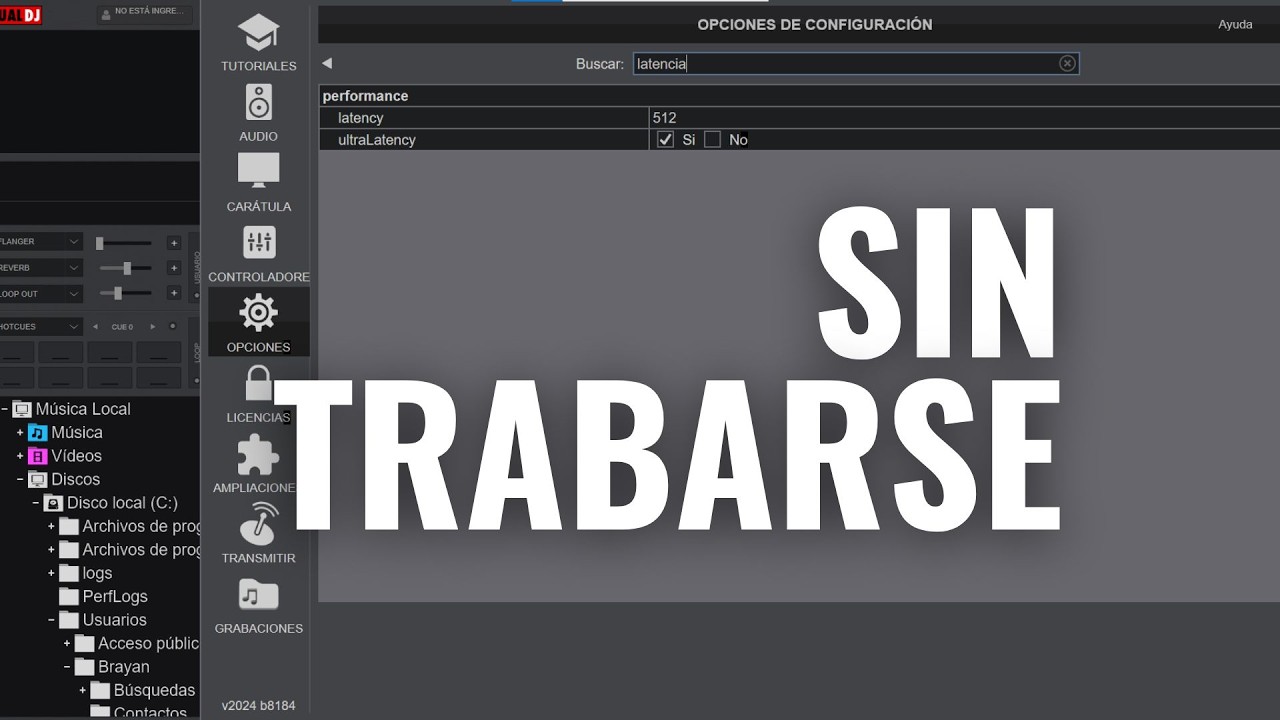
Task: Click the Ayuda help link
Action: 1235,25
